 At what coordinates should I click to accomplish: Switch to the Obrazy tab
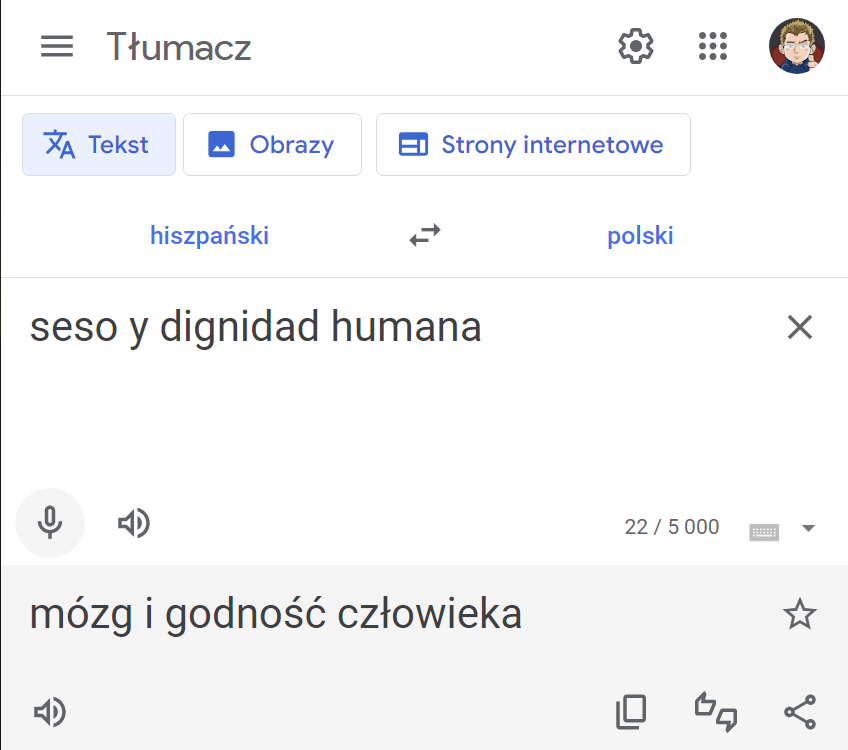click(272, 145)
